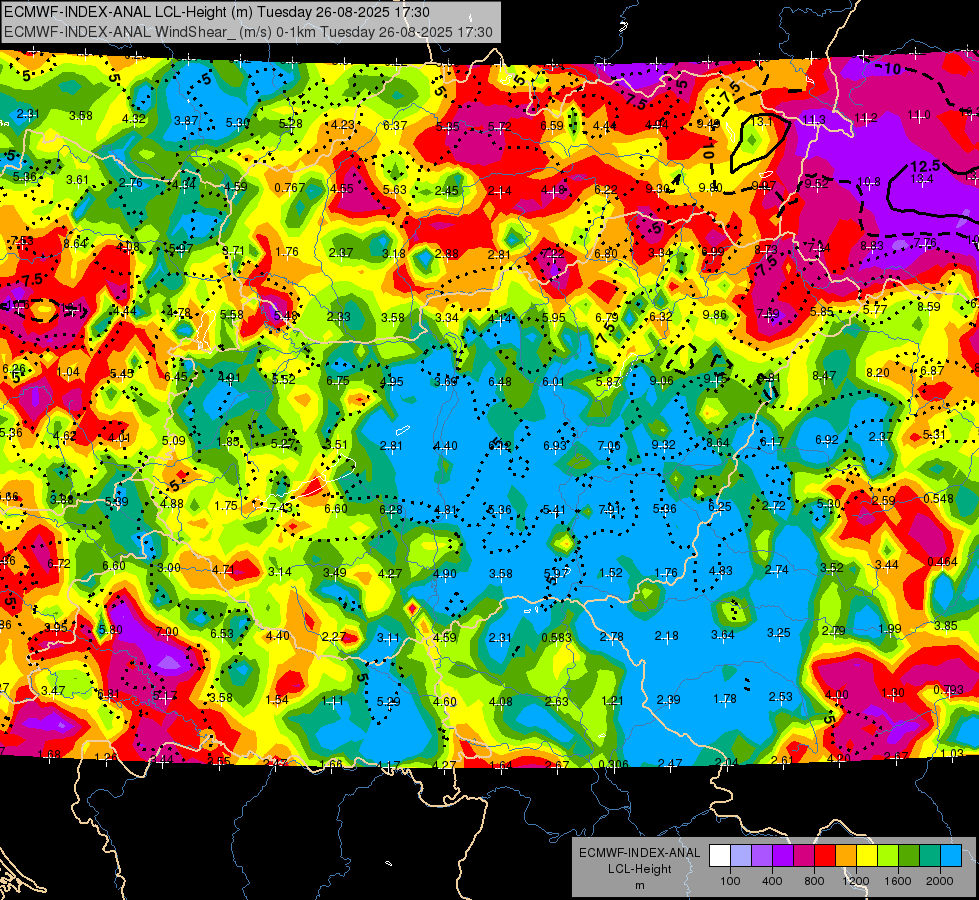Click the grid value 7.91

point(609,509)
